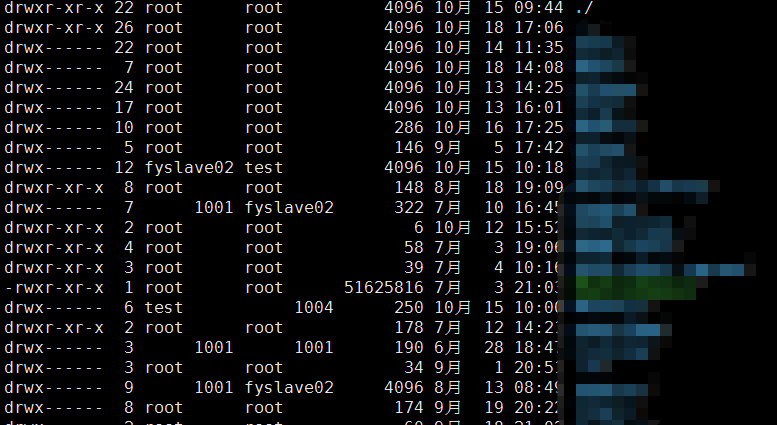Image resolution: width=777 pixels, height=425 pixels.
Task: Select the file size '146'
Action: [x=409, y=148]
